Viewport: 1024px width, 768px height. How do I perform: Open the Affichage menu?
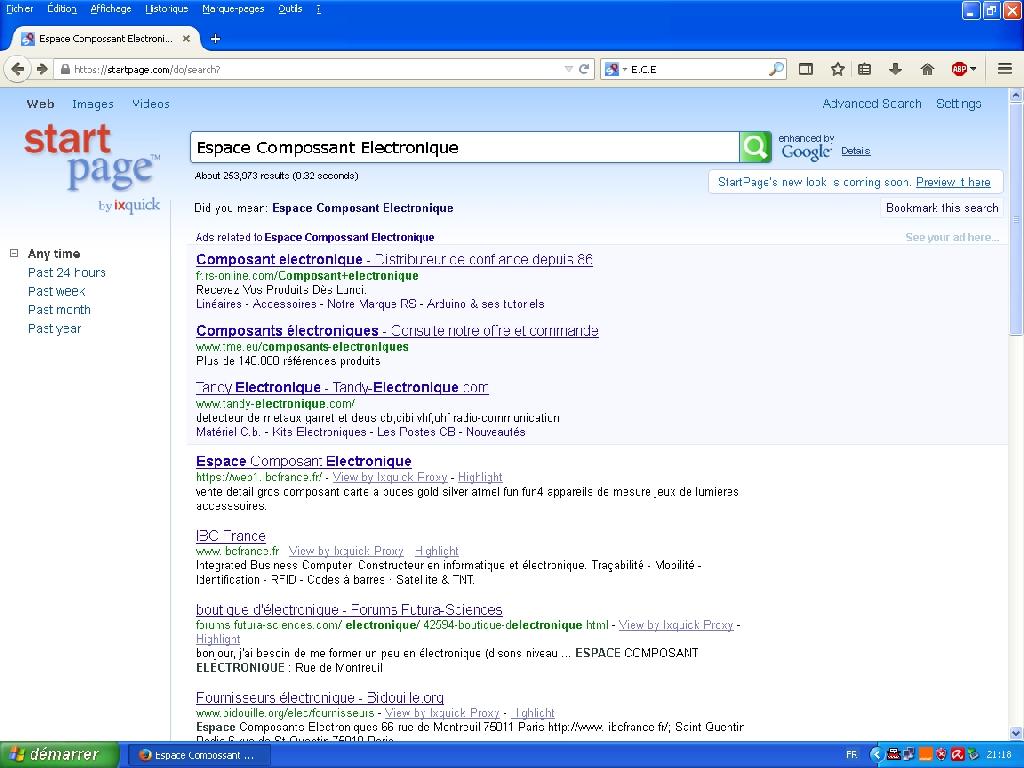pyautogui.click(x=110, y=9)
